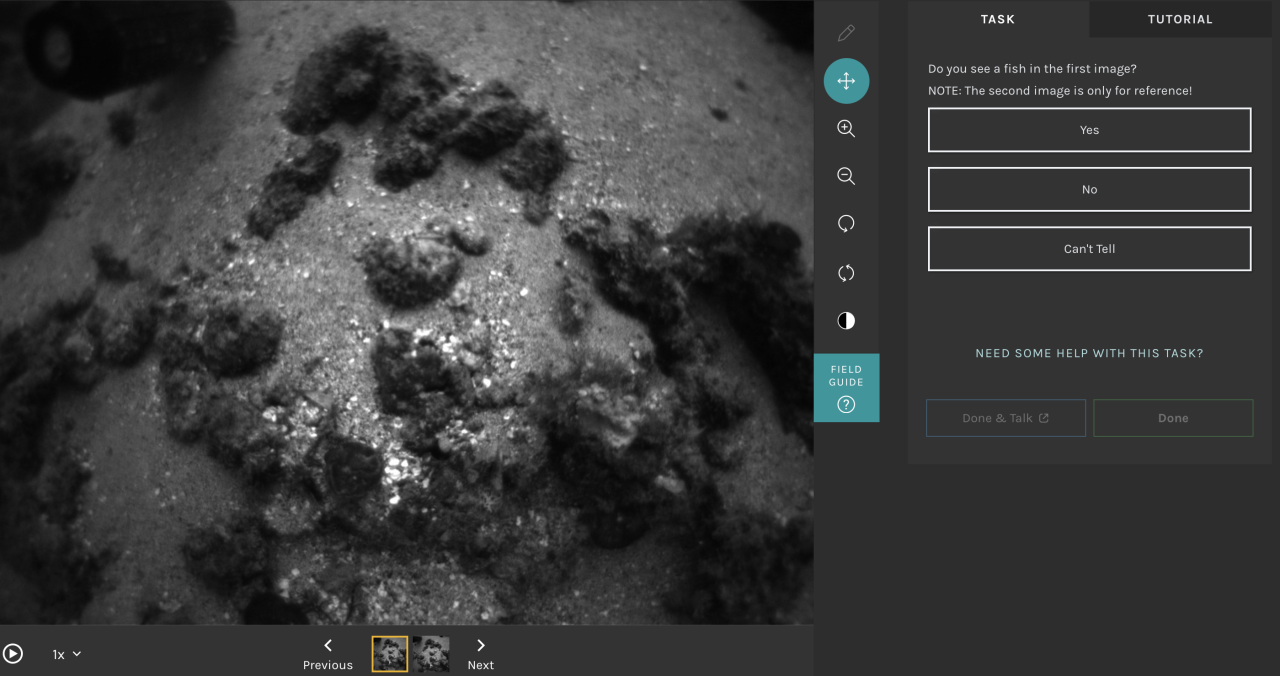1280x676 pixels.
Task: Choose the Can't Tell answer option
Action: point(1089,249)
